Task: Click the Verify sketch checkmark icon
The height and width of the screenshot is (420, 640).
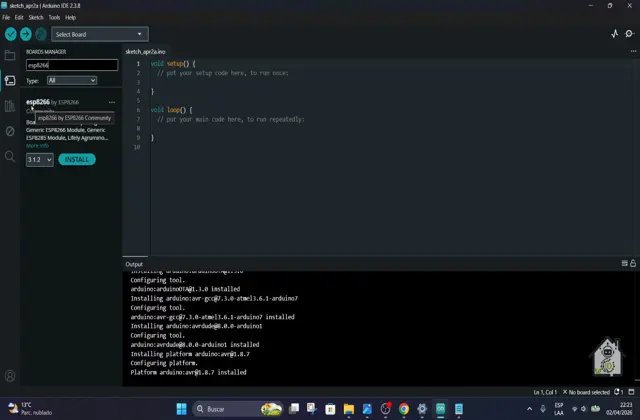Action: point(10,34)
